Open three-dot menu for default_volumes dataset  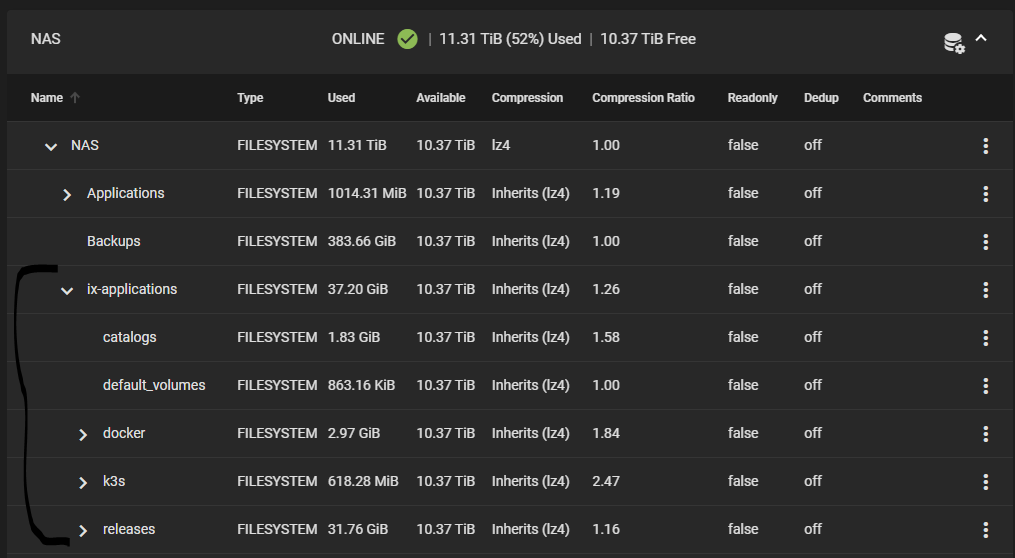[x=986, y=386]
